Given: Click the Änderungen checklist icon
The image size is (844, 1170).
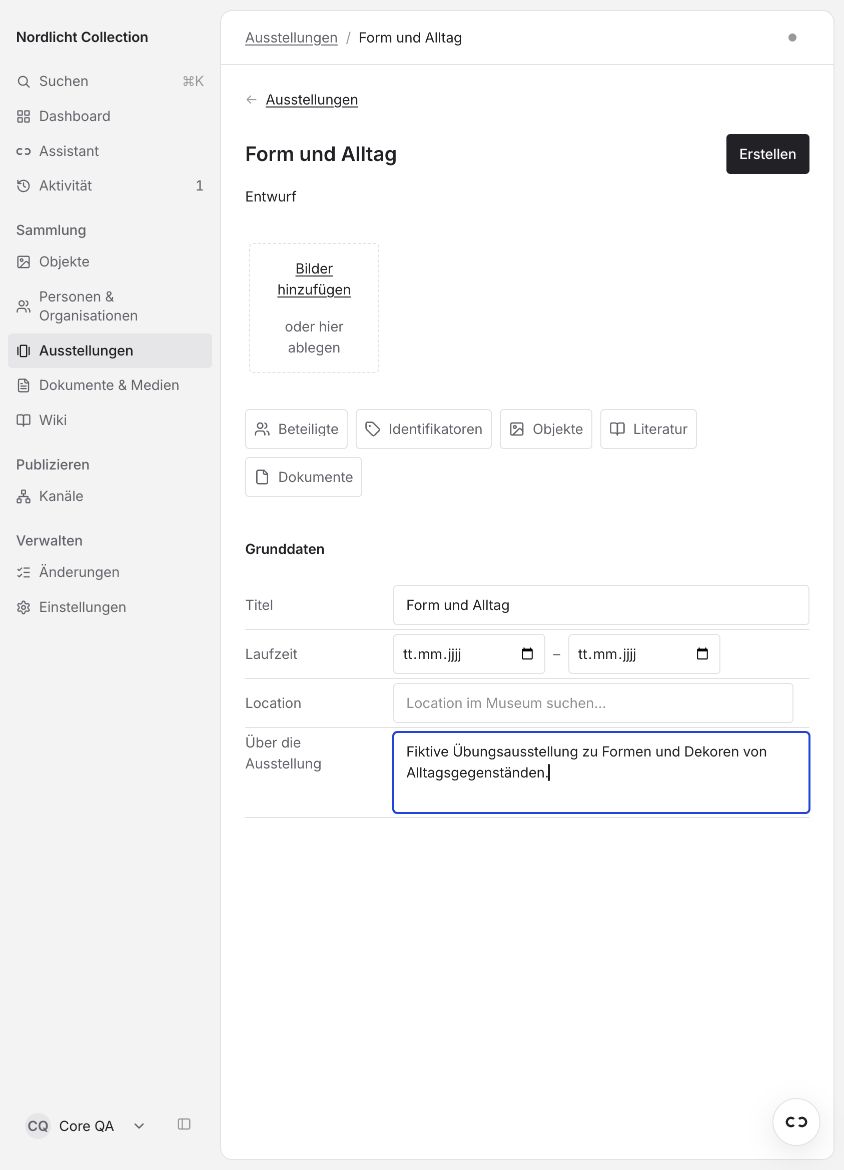Looking at the screenshot, I should (24, 572).
